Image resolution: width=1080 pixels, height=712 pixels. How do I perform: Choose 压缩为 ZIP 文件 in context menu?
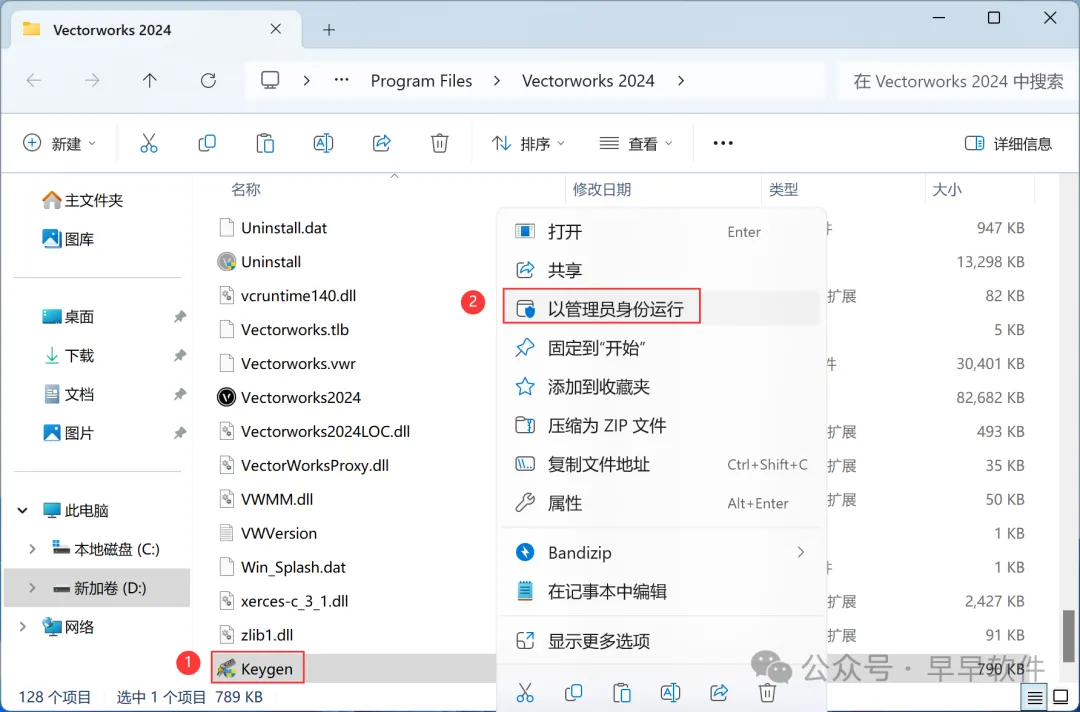pos(661,426)
